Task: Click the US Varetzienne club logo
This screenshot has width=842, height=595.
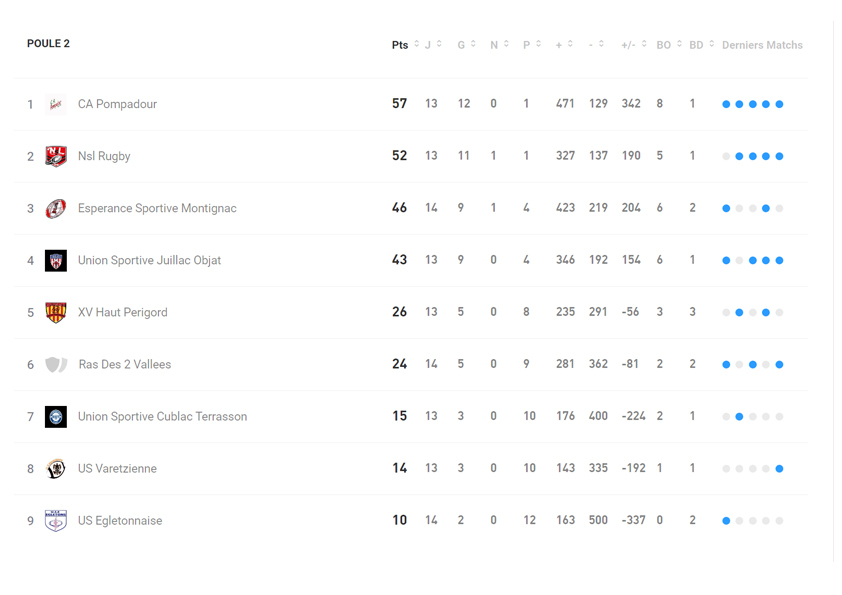Action: pos(56,468)
